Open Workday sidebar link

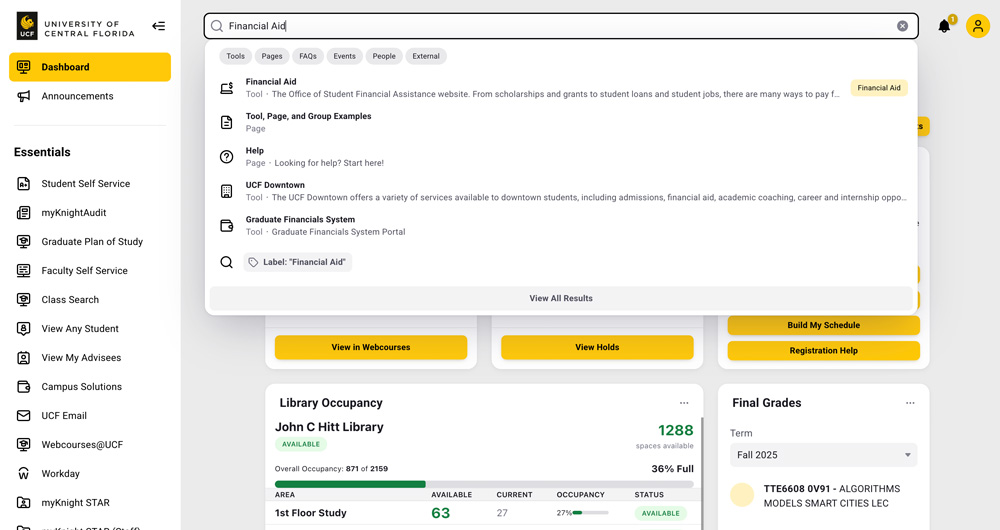click(61, 474)
